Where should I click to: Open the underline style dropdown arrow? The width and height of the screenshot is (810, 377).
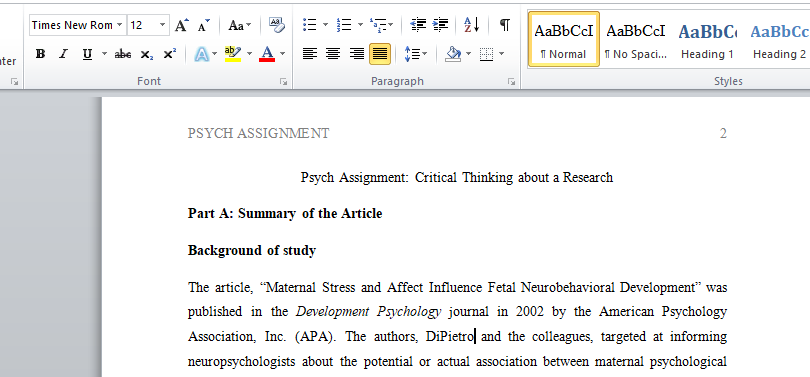(104, 54)
